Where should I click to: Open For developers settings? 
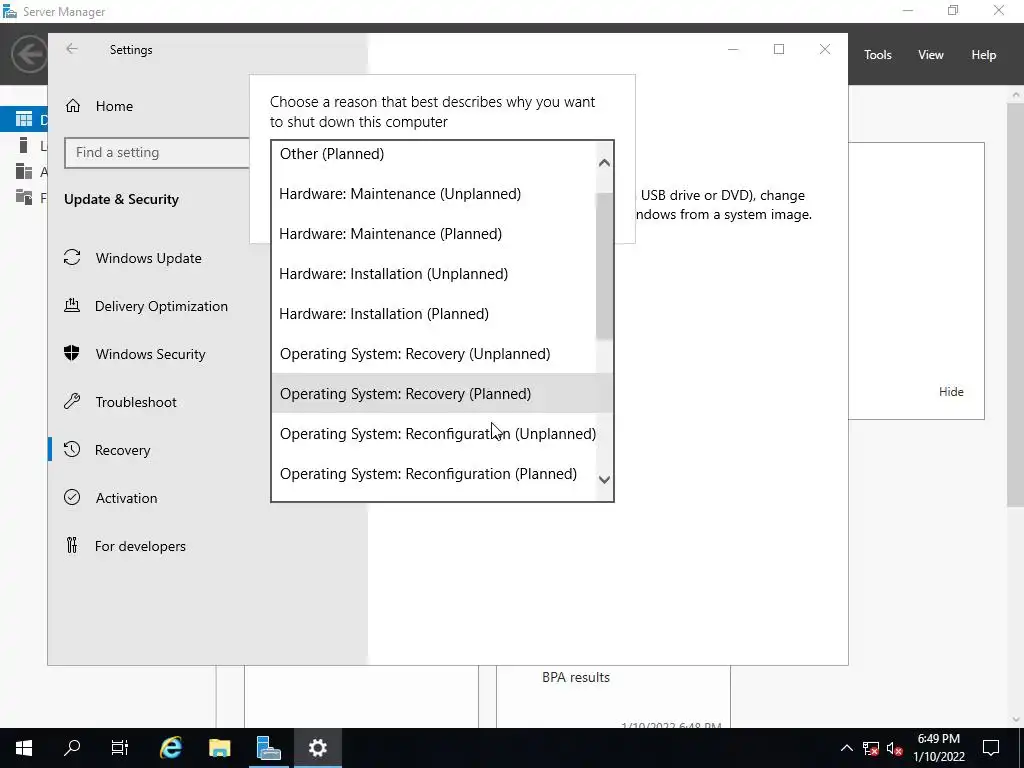click(140, 546)
